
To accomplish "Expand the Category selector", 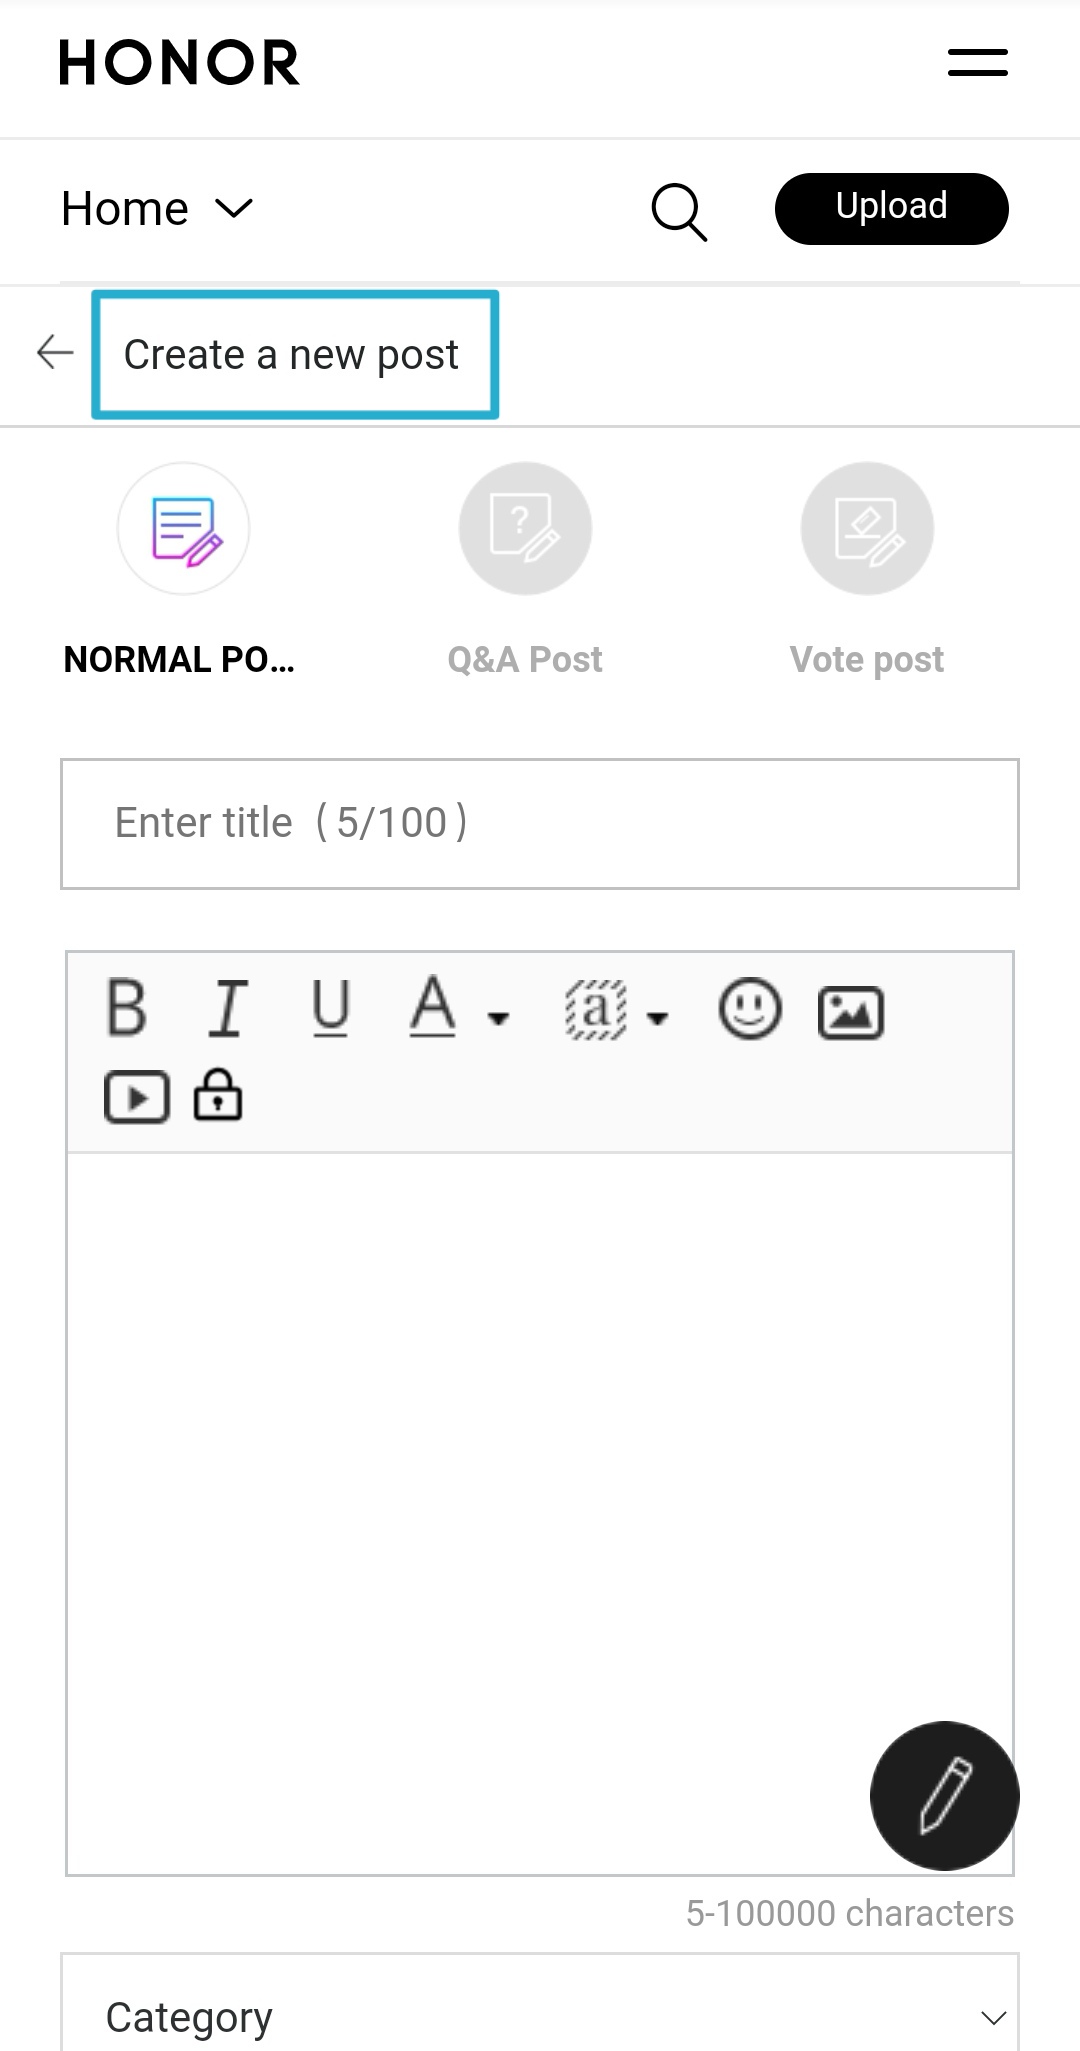I will click(x=988, y=2014).
